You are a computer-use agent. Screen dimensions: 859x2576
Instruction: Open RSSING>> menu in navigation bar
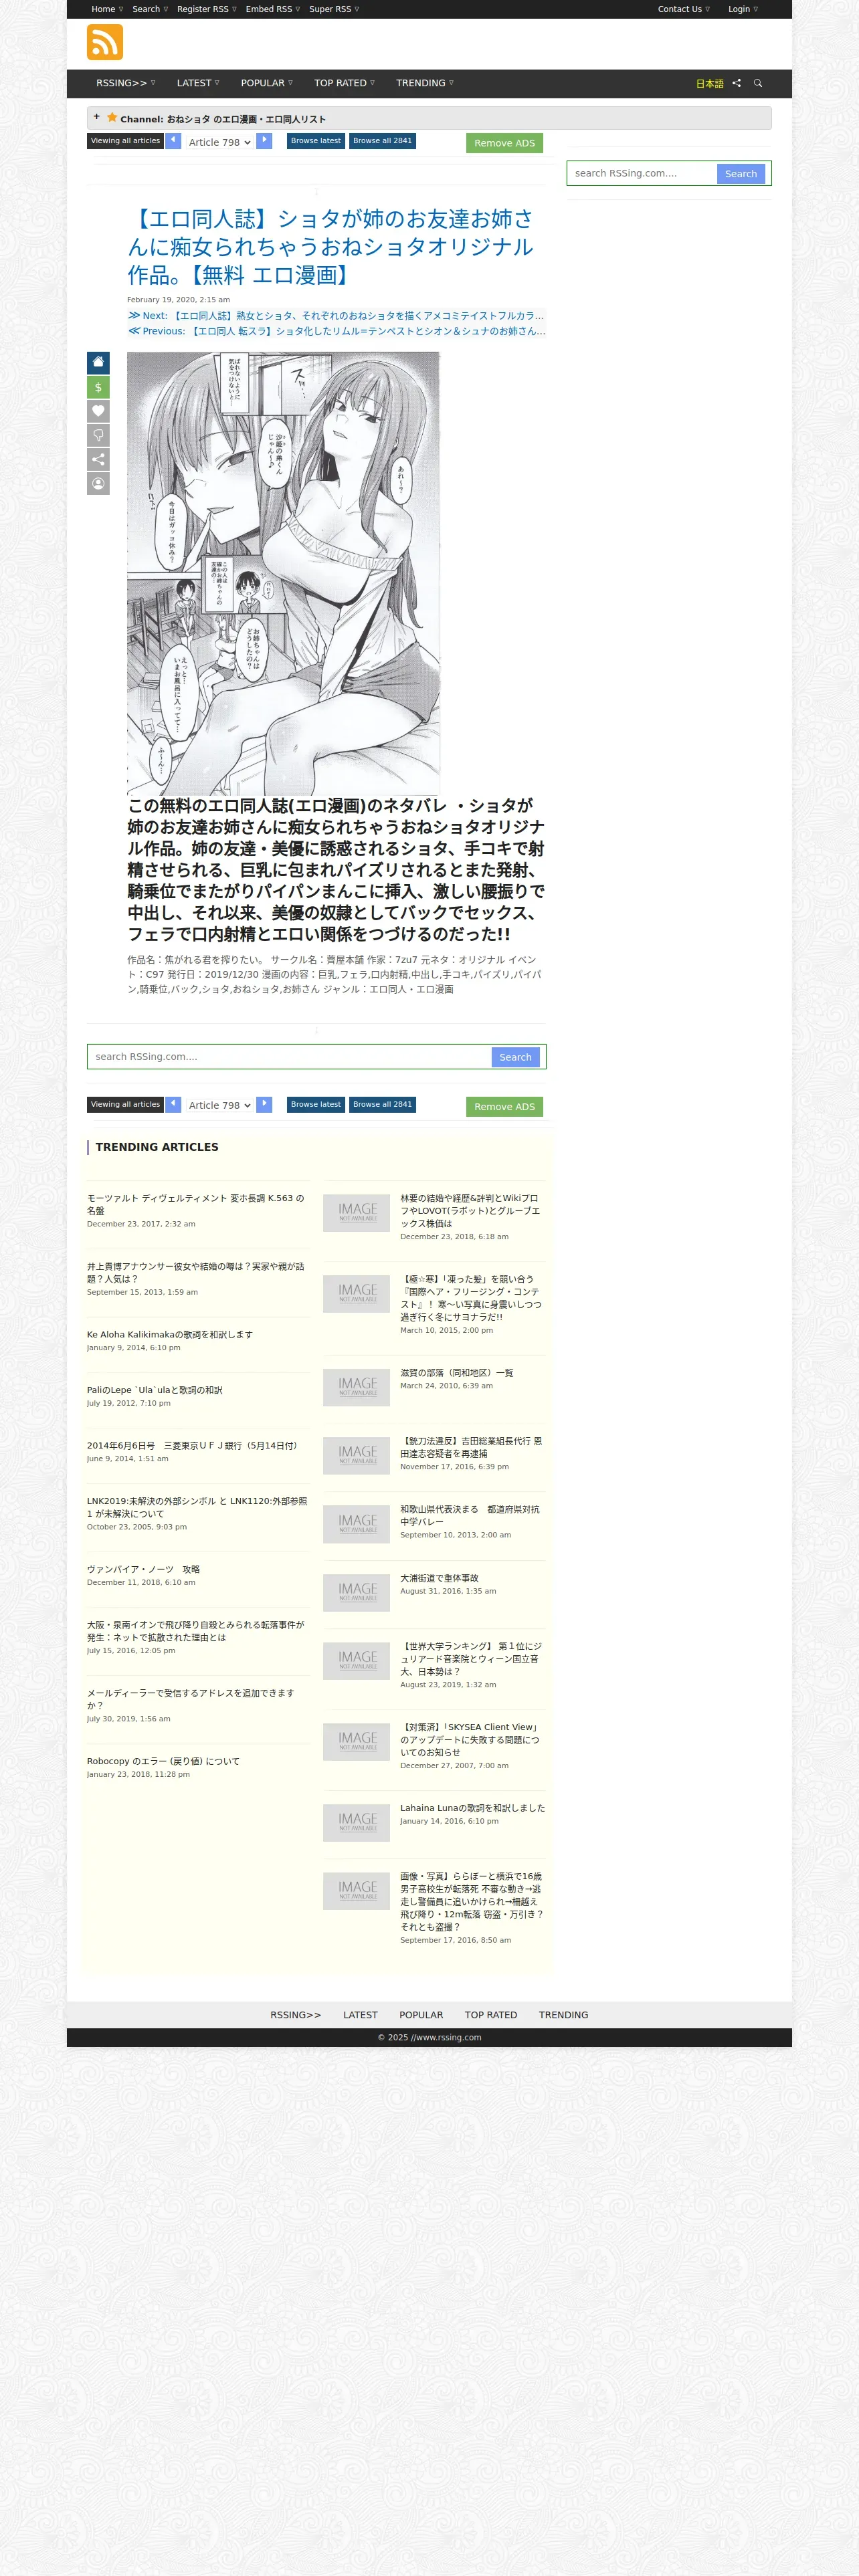coord(126,83)
